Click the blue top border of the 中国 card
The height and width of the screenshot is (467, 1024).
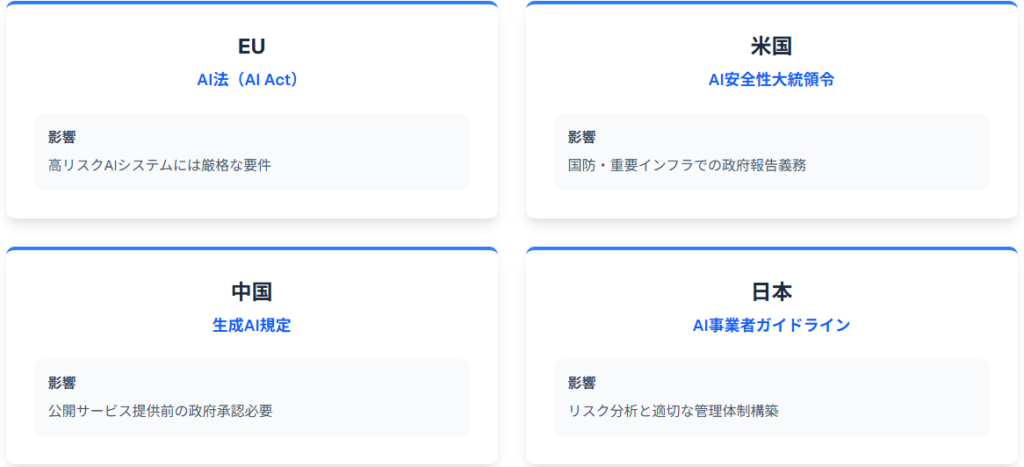pos(252,248)
